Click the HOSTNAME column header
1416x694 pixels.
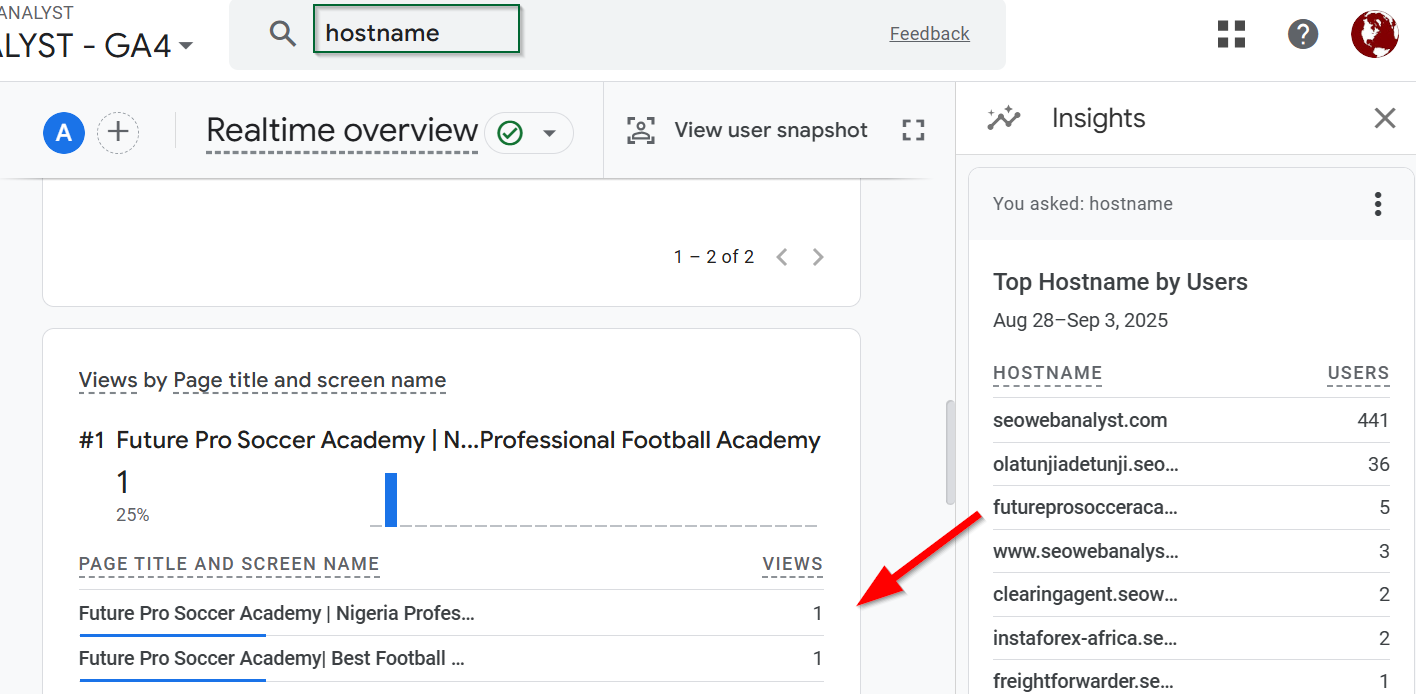(x=1048, y=374)
